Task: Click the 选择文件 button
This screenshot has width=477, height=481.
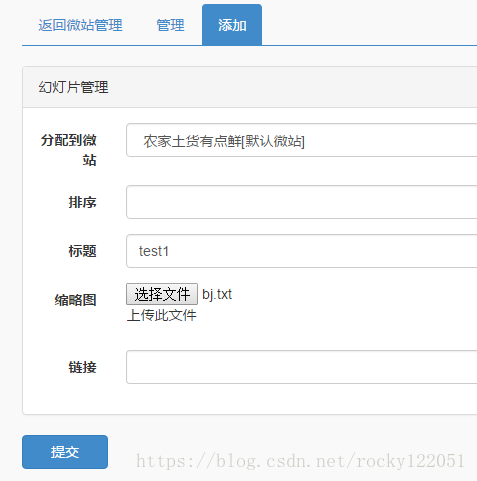Action: (162, 294)
